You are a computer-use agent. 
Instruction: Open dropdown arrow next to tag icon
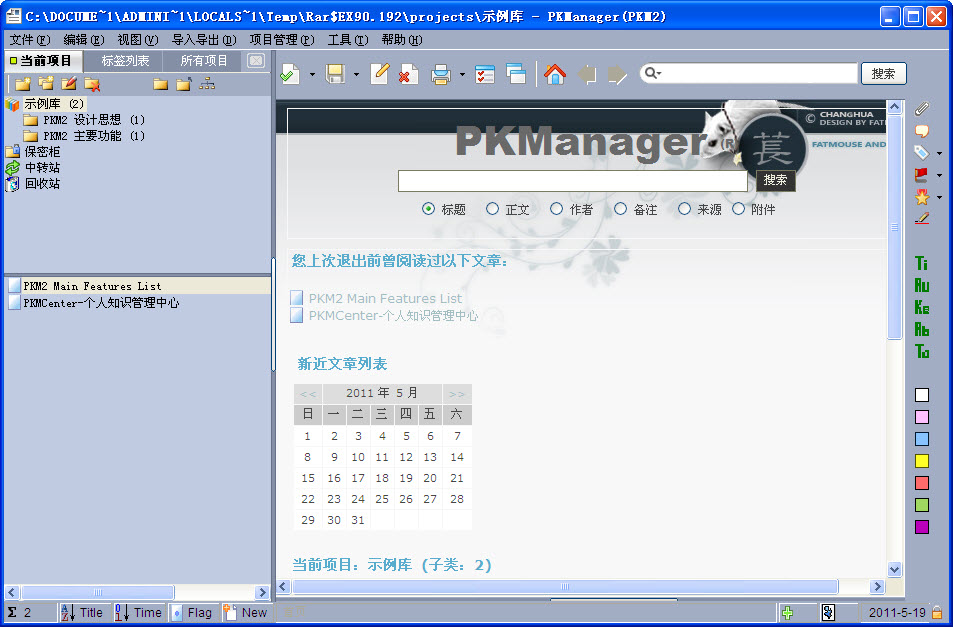click(940, 154)
